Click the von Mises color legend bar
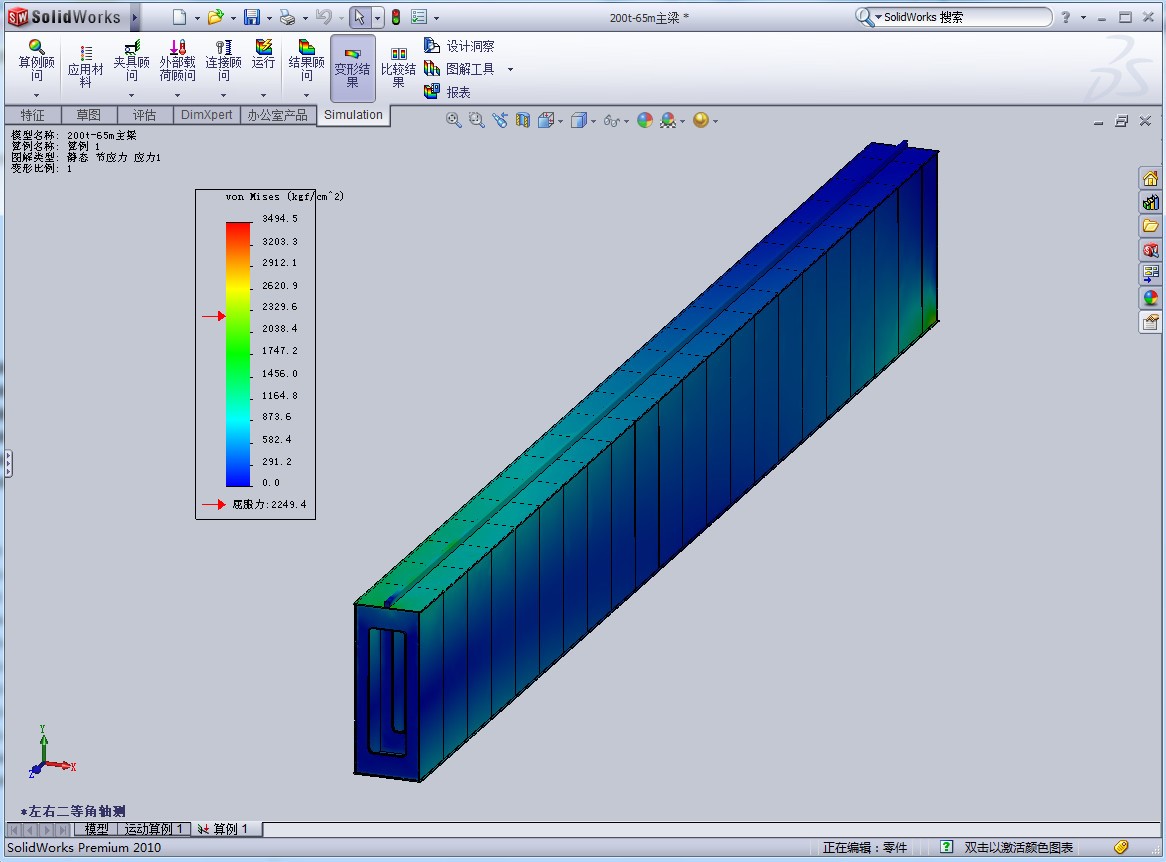The image size is (1166, 862). (237, 353)
